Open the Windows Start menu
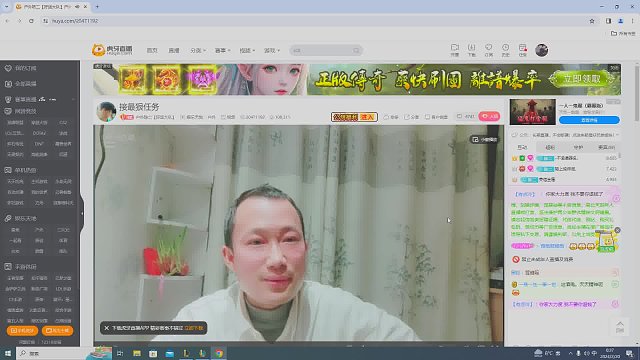The height and width of the screenshot is (360, 640). (x=8, y=353)
